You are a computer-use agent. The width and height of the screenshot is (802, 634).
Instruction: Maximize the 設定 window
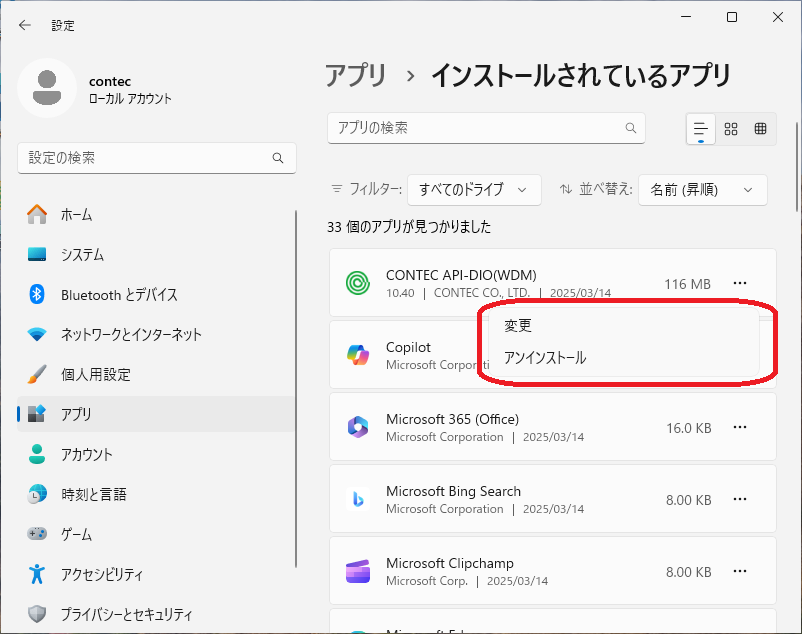(x=732, y=17)
